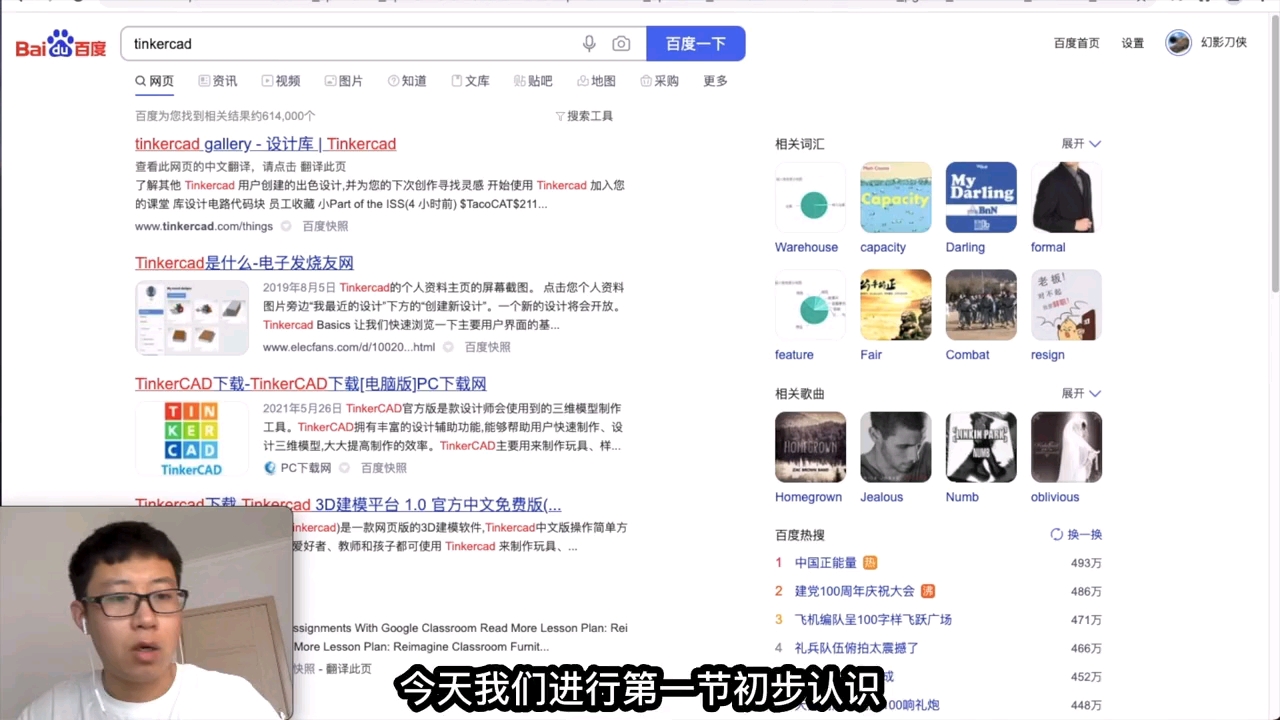Switch to the 图片 tab
This screenshot has height=720, width=1280.
pyautogui.click(x=344, y=81)
